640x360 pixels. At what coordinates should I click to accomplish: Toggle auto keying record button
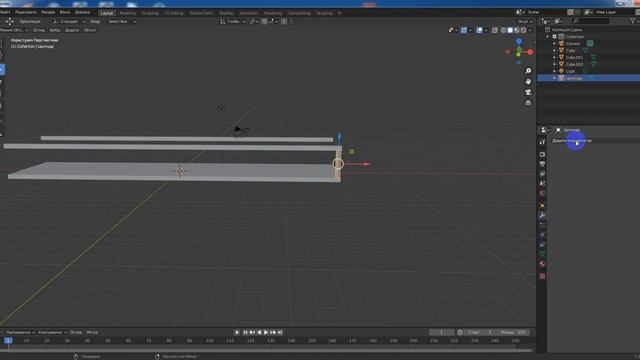pyautogui.click(x=237, y=332)
